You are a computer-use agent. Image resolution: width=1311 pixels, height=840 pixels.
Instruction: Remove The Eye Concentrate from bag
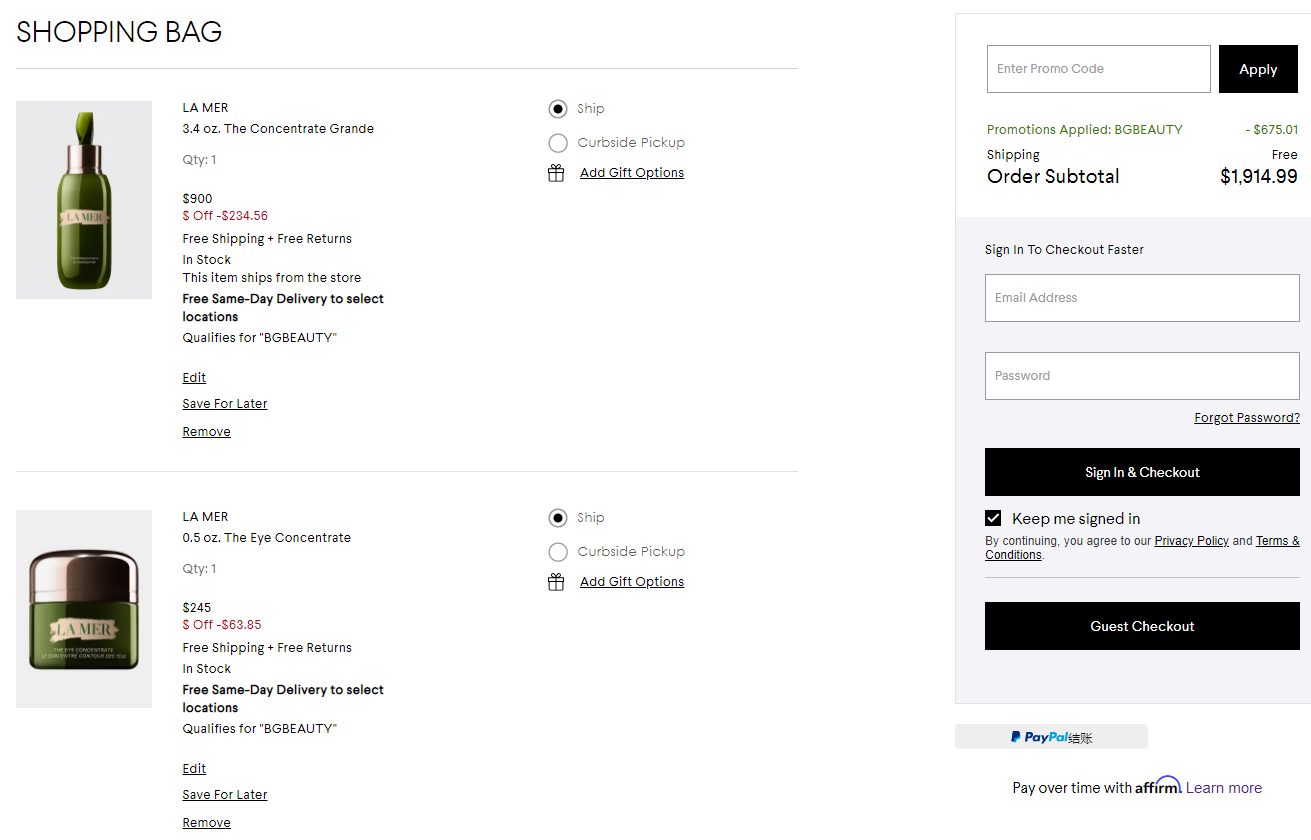tap(206, 823)
